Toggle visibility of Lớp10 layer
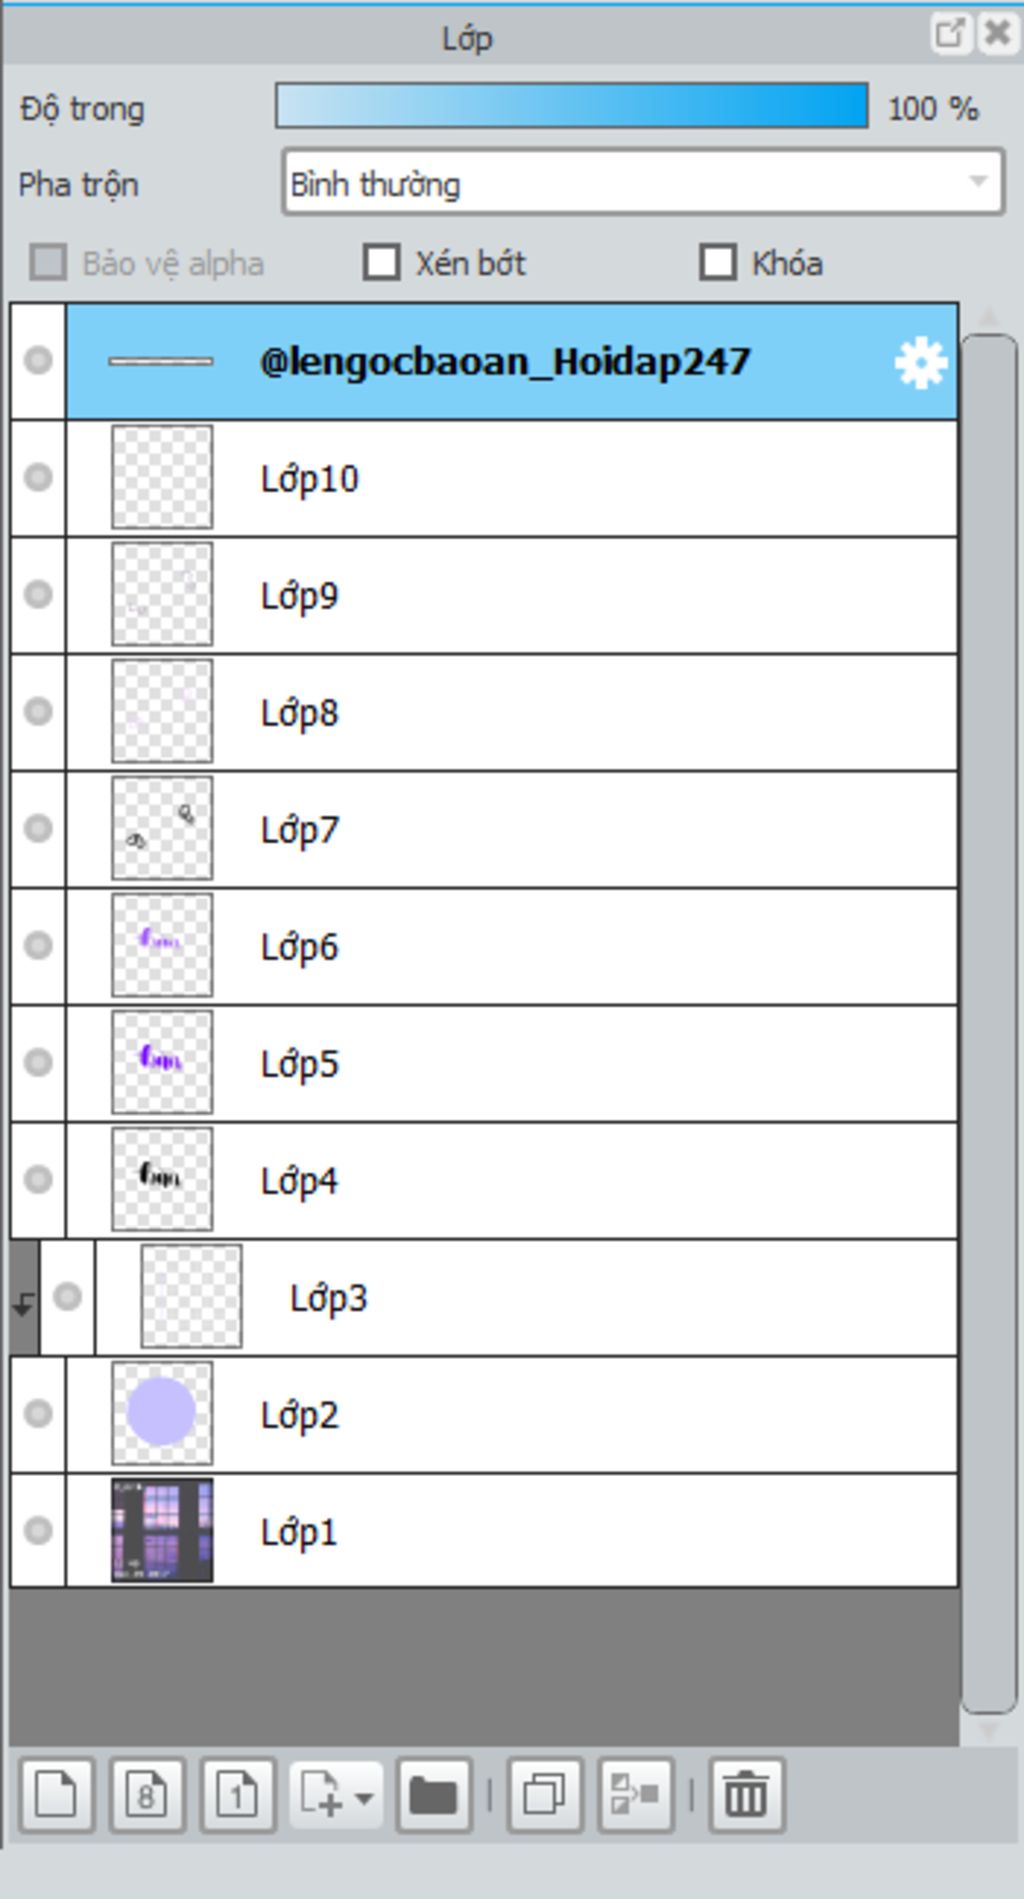The image size is (1024, 1899). pos(38,477)
